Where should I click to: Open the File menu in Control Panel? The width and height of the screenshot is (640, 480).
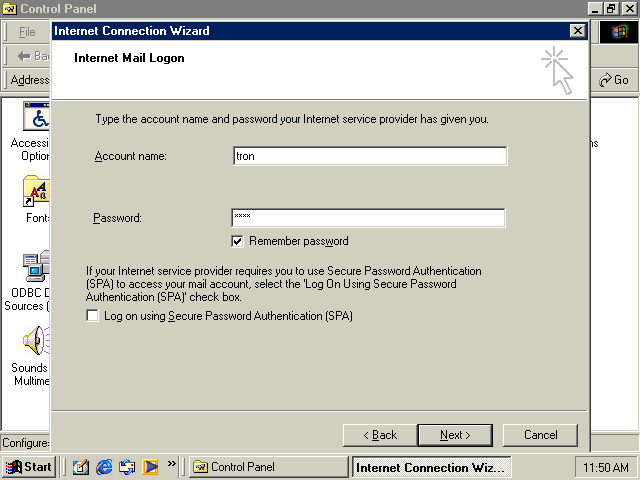click(x=27, y=32)
